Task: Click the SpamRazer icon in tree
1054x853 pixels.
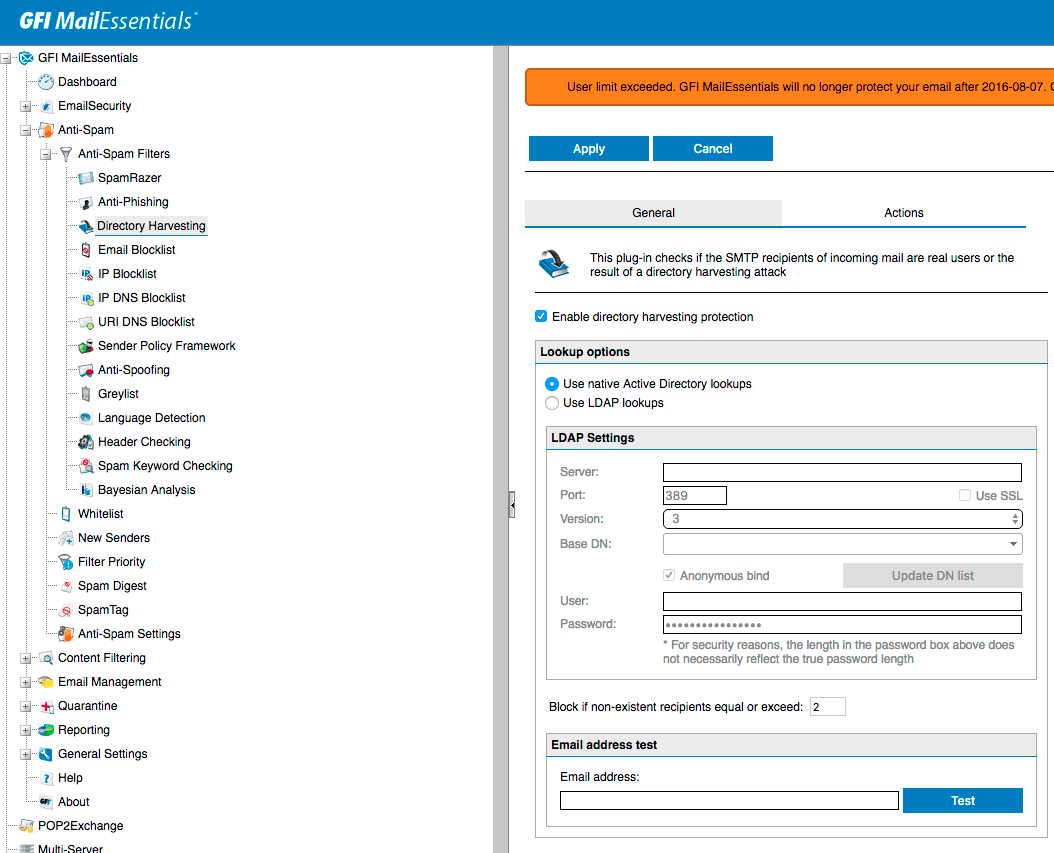Action: (86, 178)
